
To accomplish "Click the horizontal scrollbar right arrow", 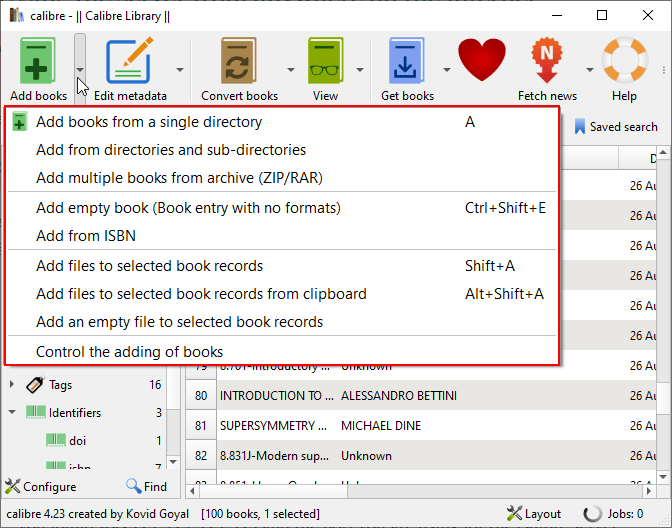I will 649,491.
